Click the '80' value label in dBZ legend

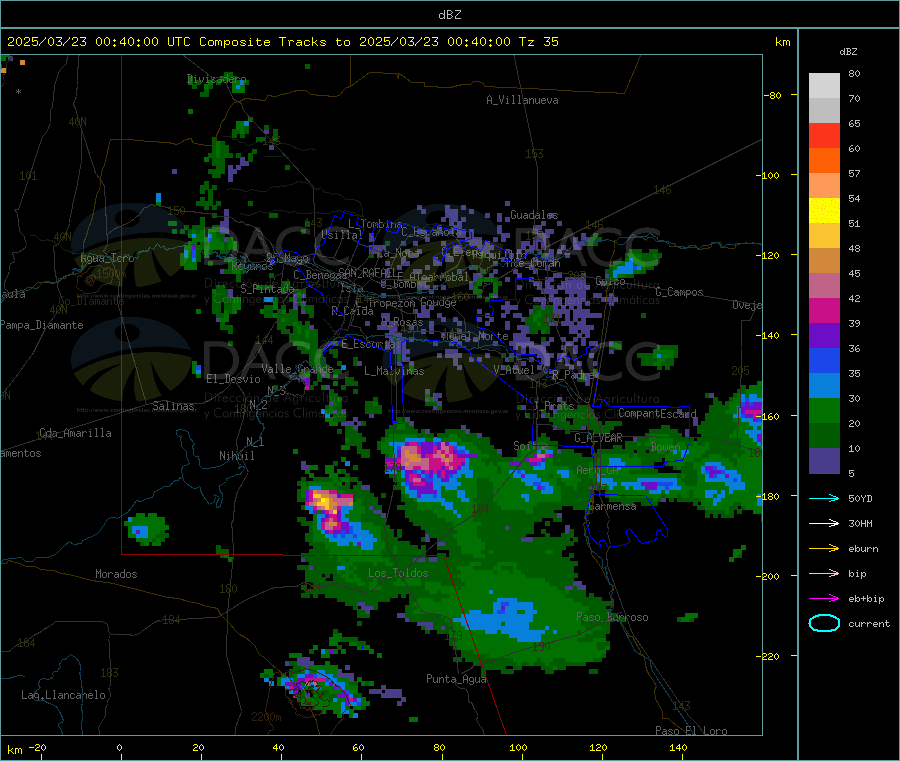854,73
